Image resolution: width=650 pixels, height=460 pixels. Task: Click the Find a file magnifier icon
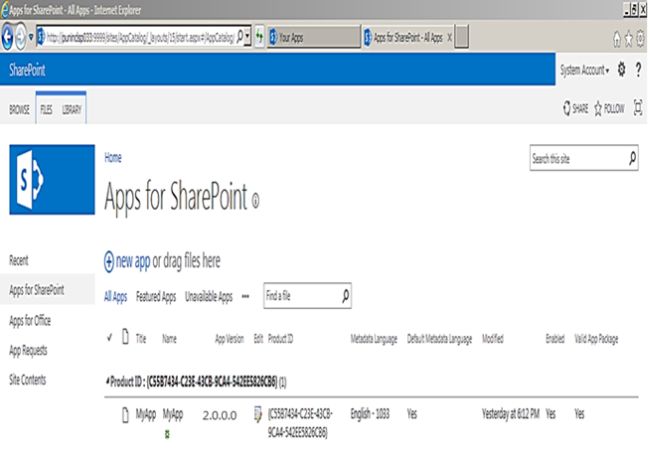point(345,296)
